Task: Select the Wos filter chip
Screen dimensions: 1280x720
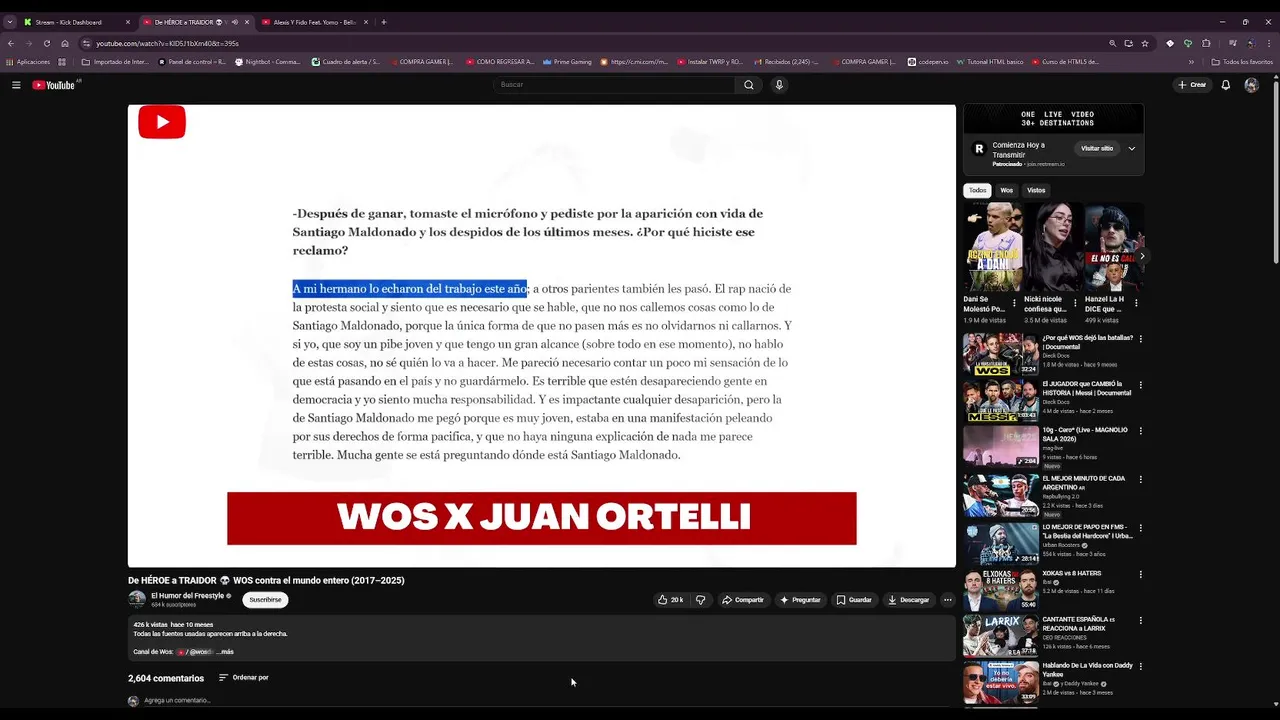Action: (1006, 190)
